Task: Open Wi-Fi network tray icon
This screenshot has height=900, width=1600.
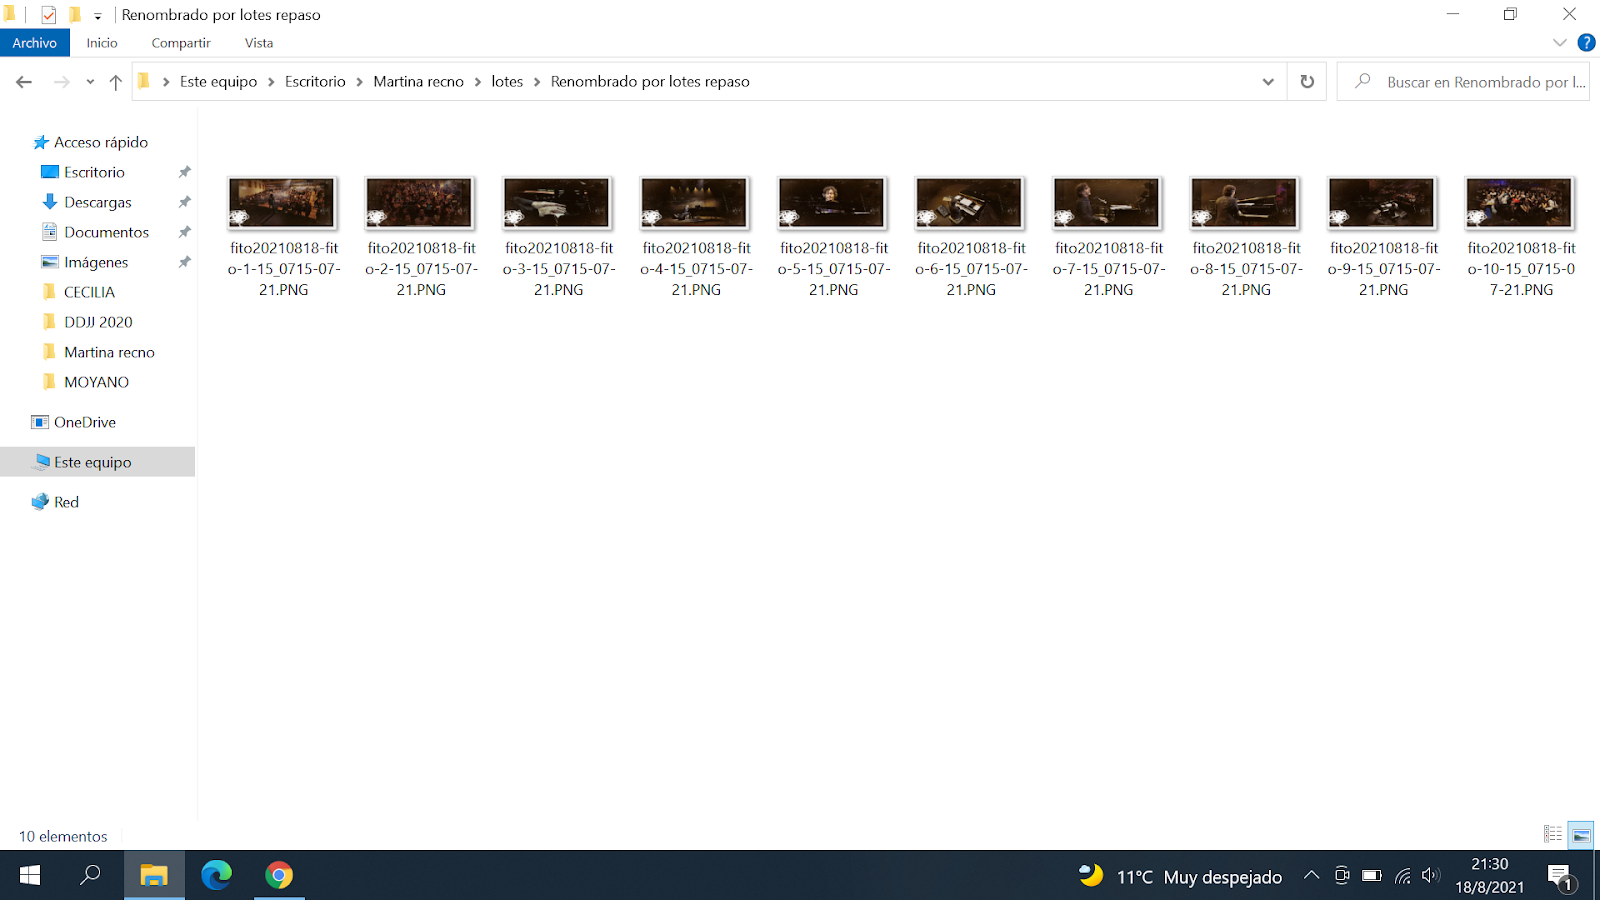Action: [x=1403, y=876]
